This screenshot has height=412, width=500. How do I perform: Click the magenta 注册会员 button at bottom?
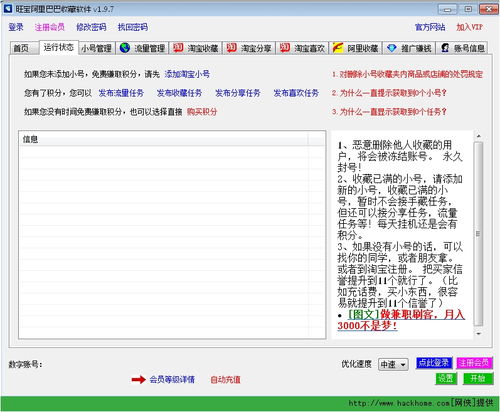coord(475,363)
